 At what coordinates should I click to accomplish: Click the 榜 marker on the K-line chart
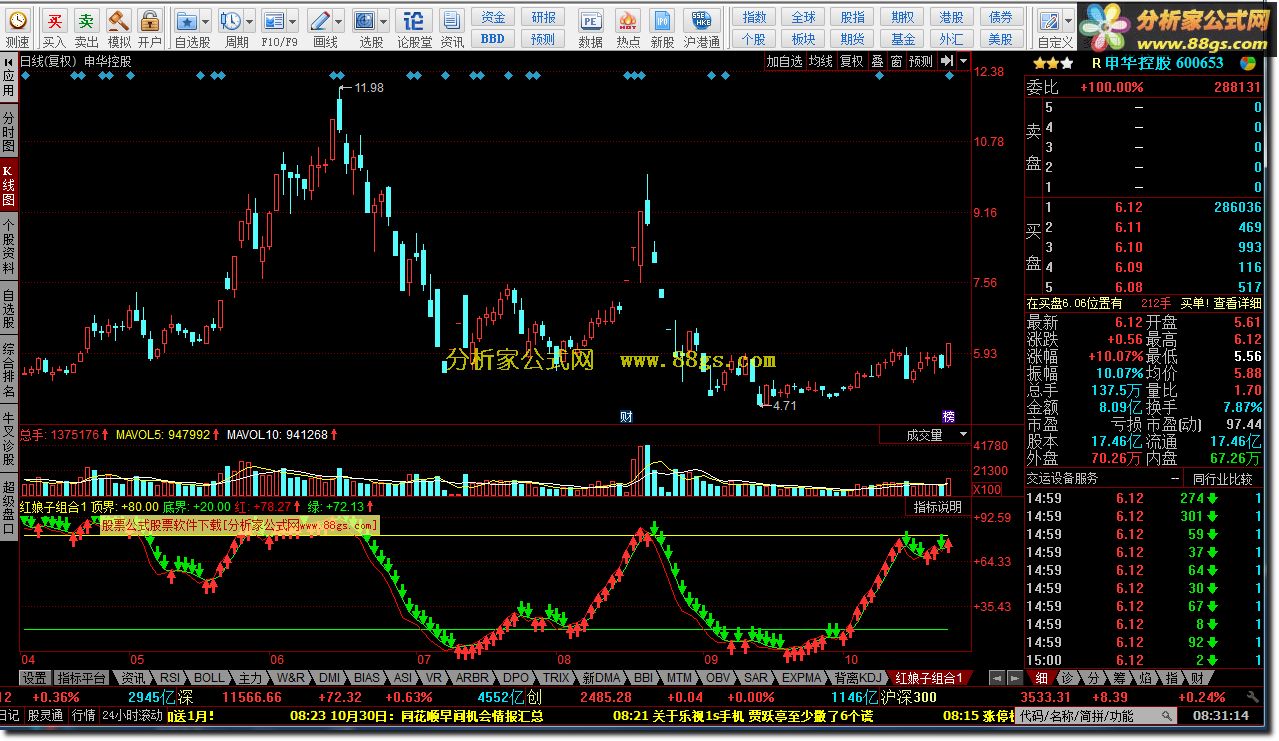click(x=948, y=416)
